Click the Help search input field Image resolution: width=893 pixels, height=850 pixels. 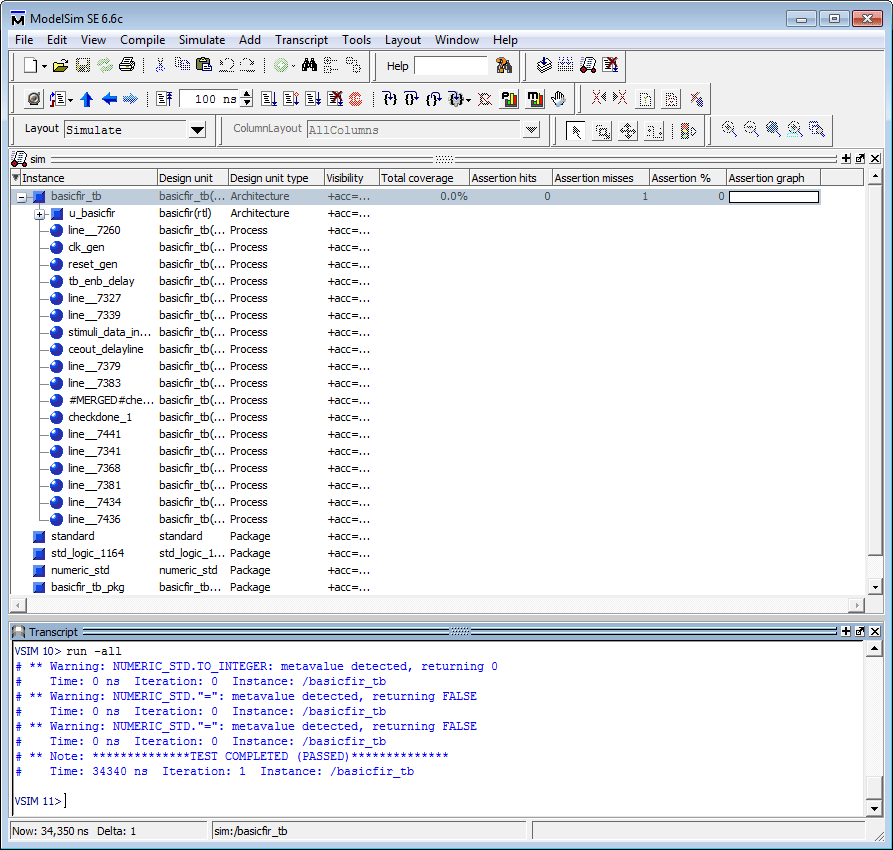click(451, 66)
